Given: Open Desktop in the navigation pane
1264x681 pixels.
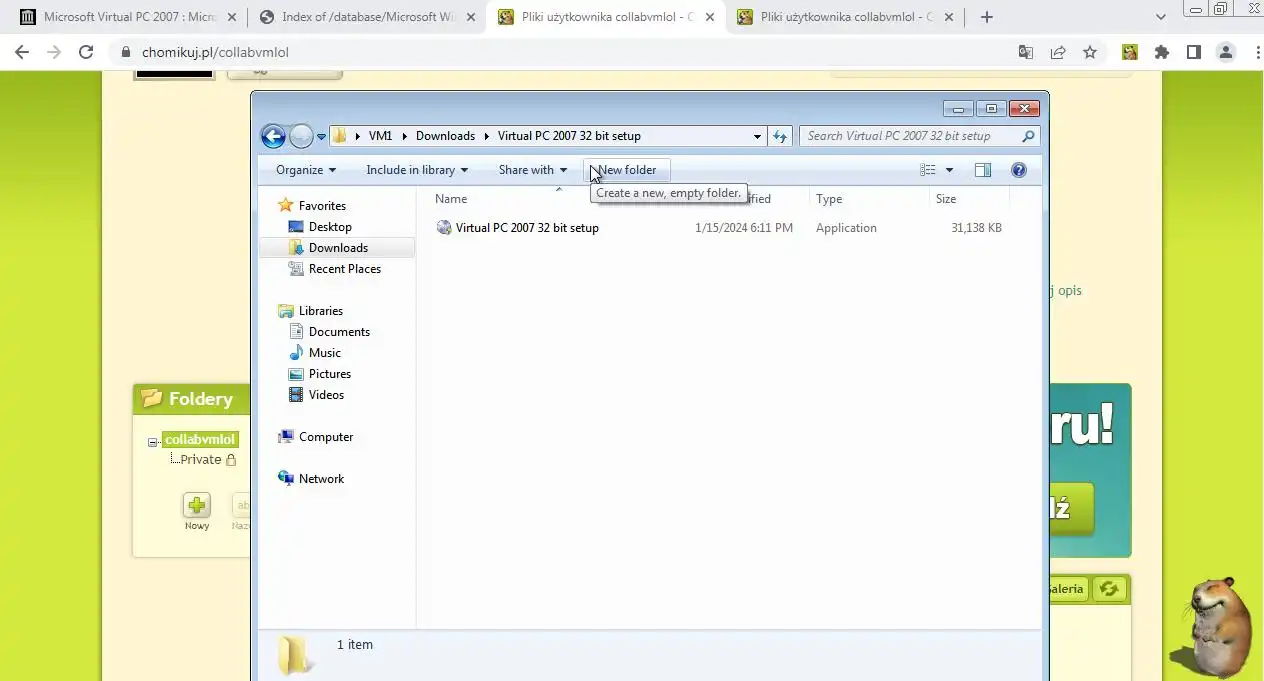Looking at the screenshot, I should pyautogui.click(x=330, y=227).
